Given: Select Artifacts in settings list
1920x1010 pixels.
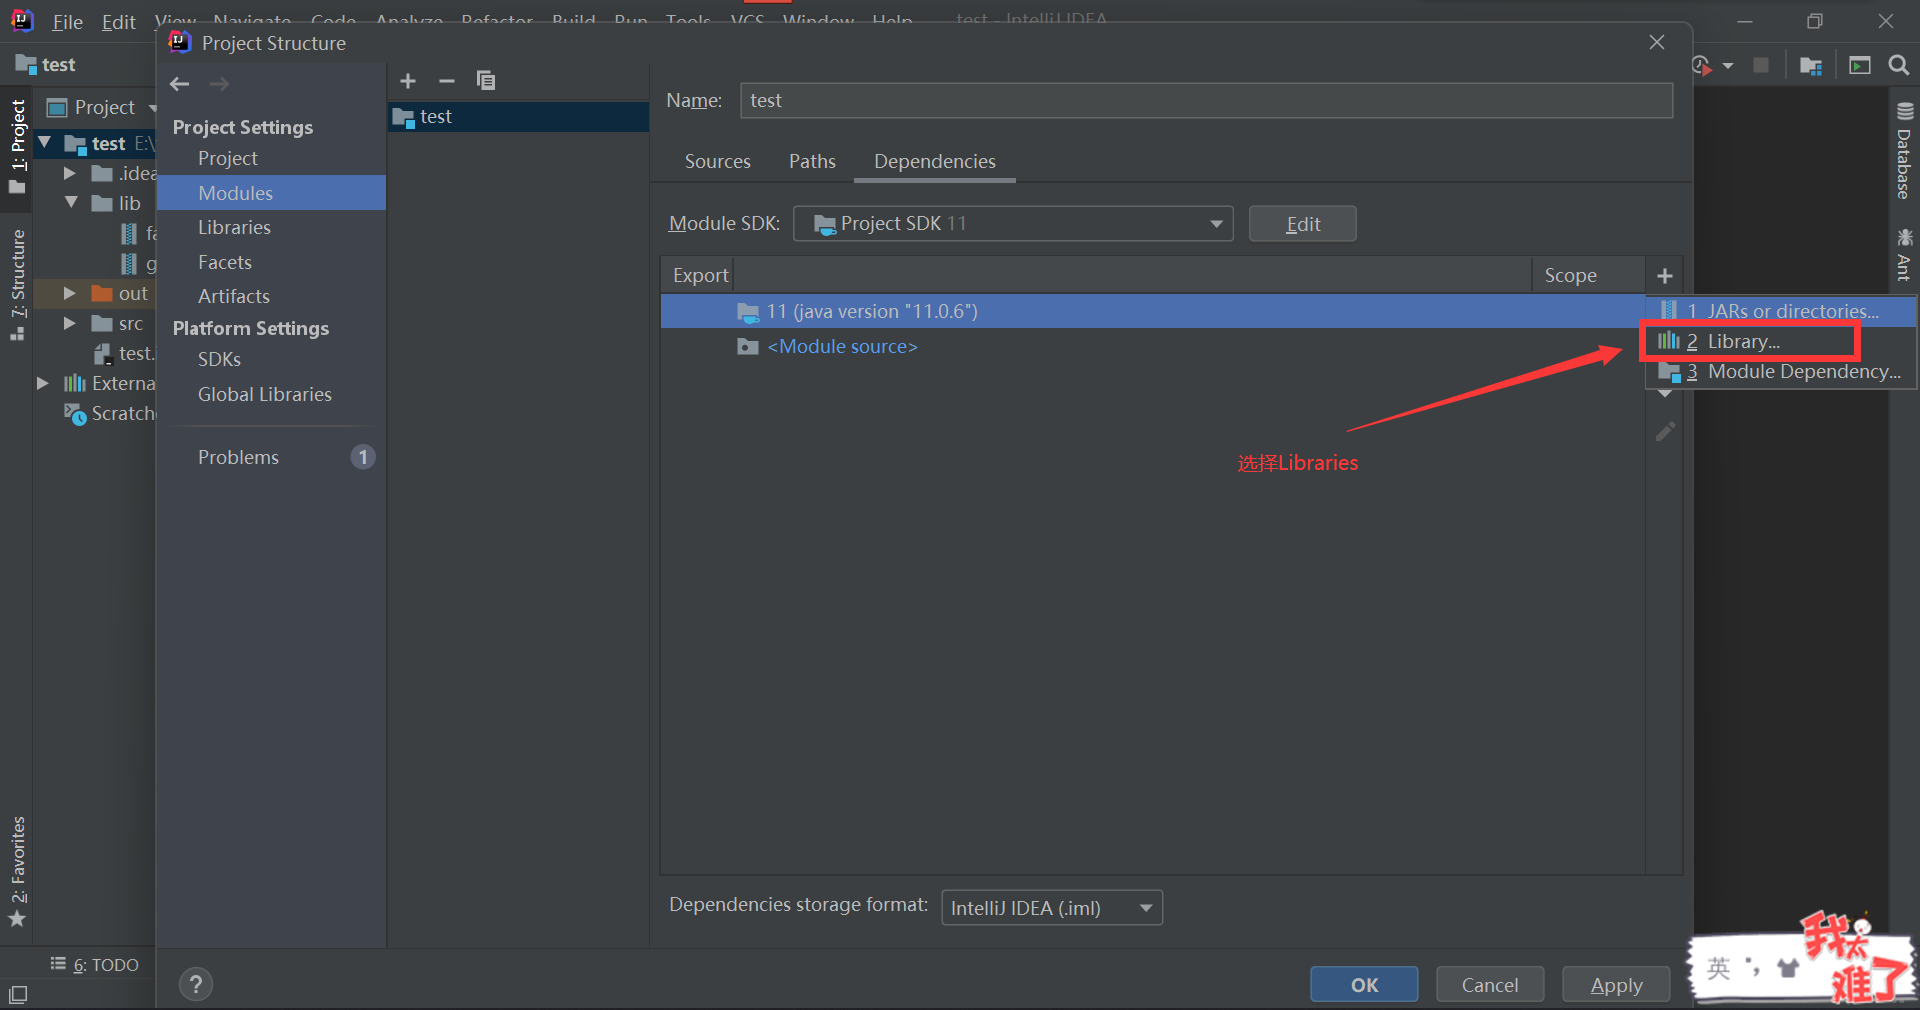Looking at the screenshot, I should coord(271,297).
